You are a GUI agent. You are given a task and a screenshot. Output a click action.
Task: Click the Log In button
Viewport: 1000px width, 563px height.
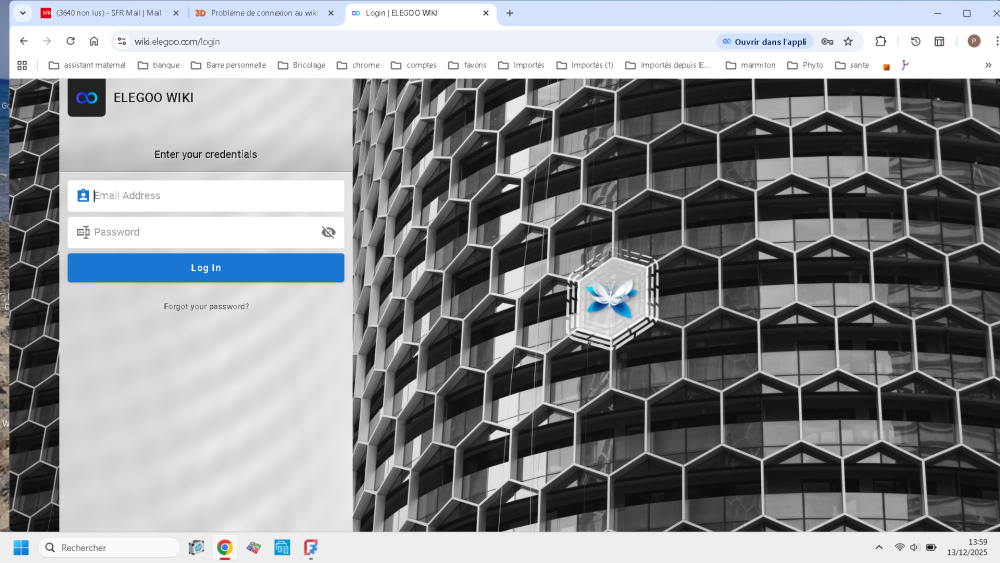pos(206,268)
